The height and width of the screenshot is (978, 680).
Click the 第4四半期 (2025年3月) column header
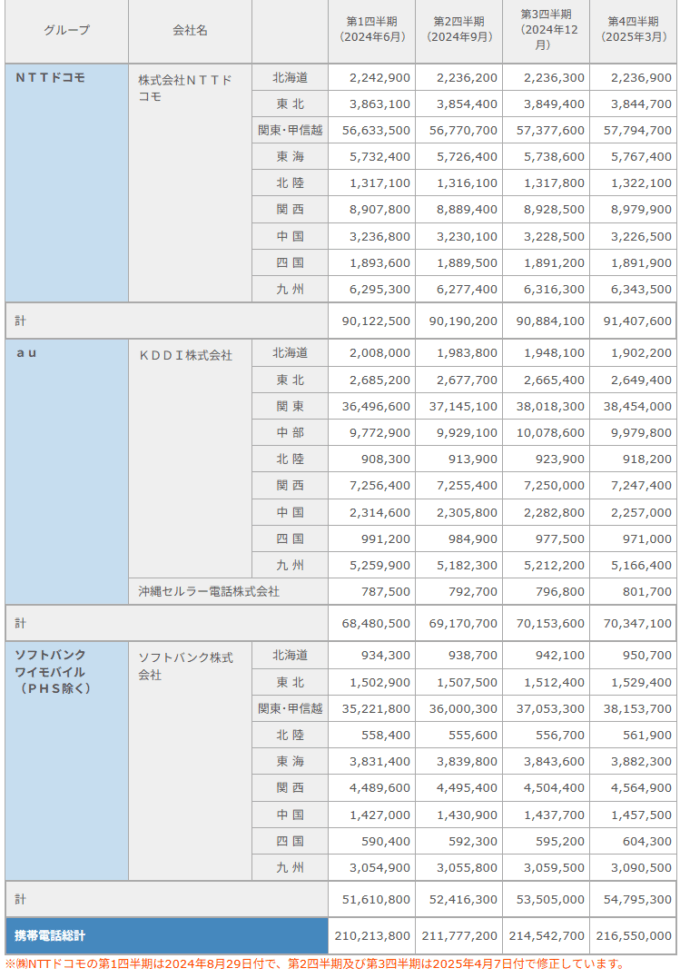[633, 30]
